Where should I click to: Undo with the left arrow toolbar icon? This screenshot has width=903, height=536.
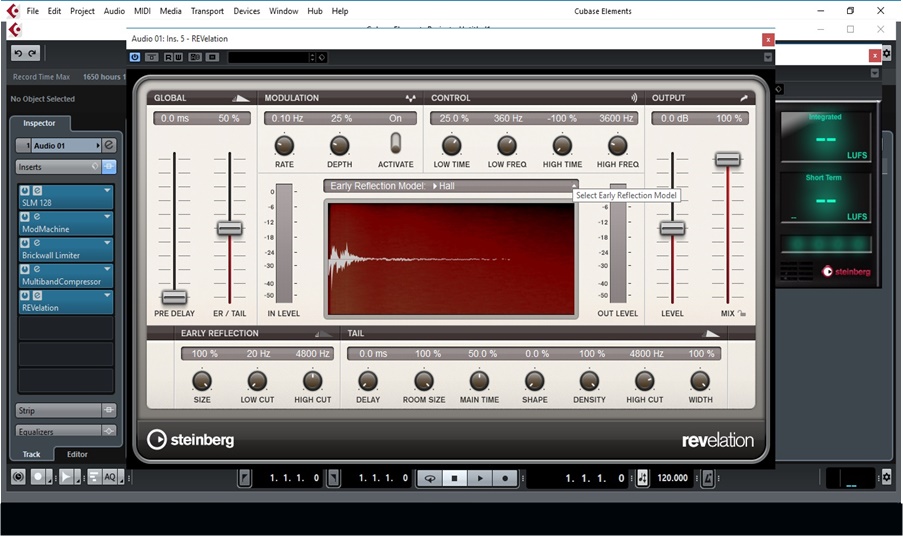[18, 54]
